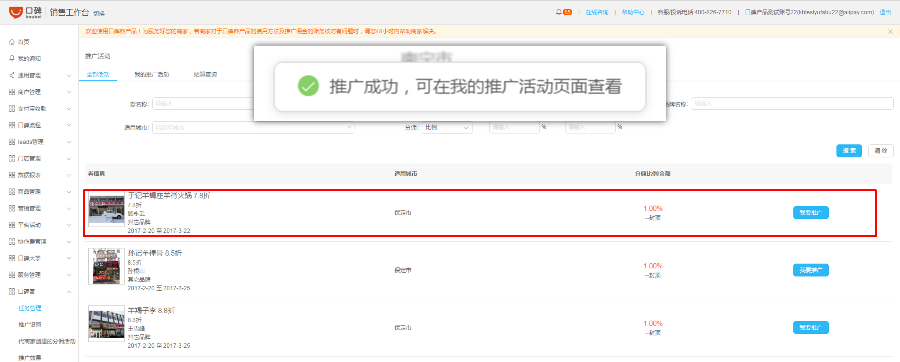Expand the 口碑大学 sidebar chevron
The width and height of the screenshot is (900, 362).
pos(69,258)
